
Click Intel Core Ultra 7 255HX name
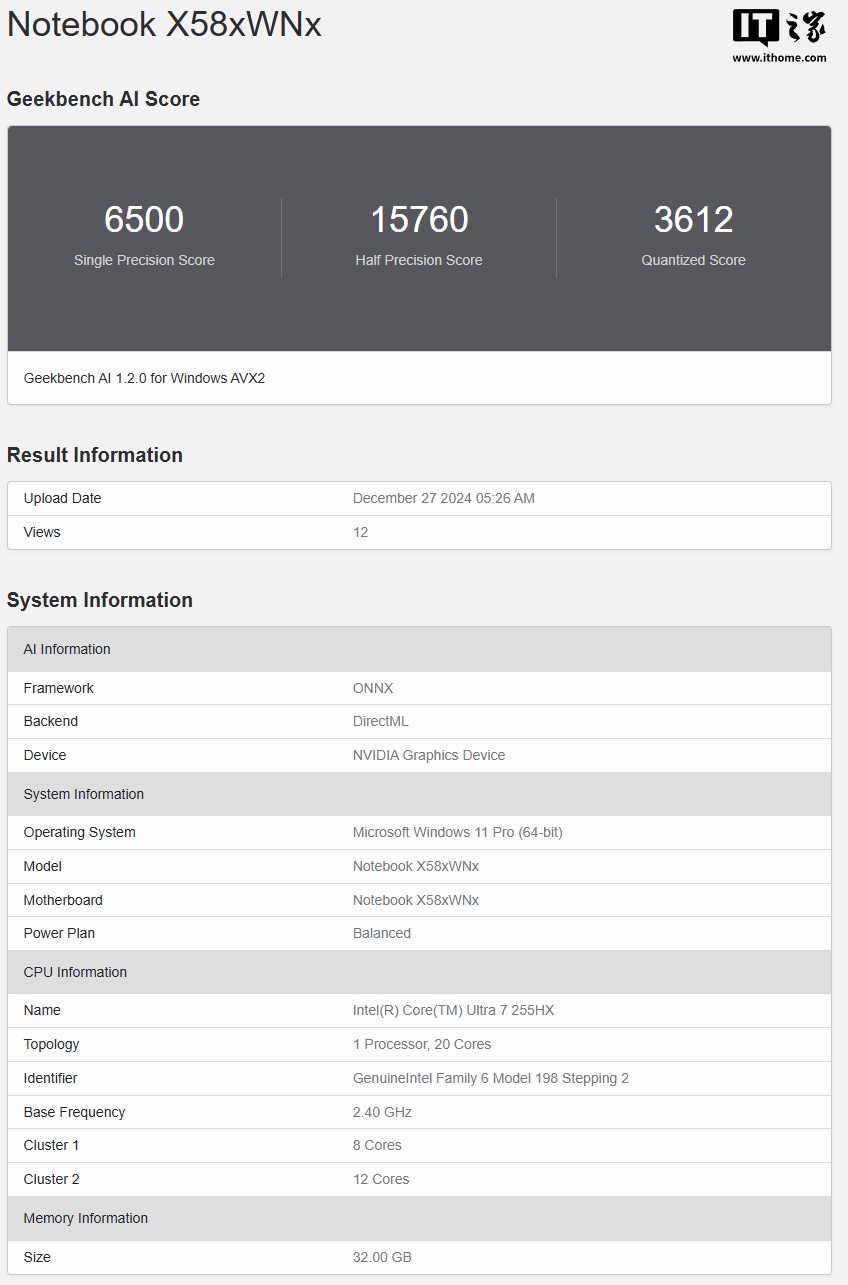(453, 1010)
